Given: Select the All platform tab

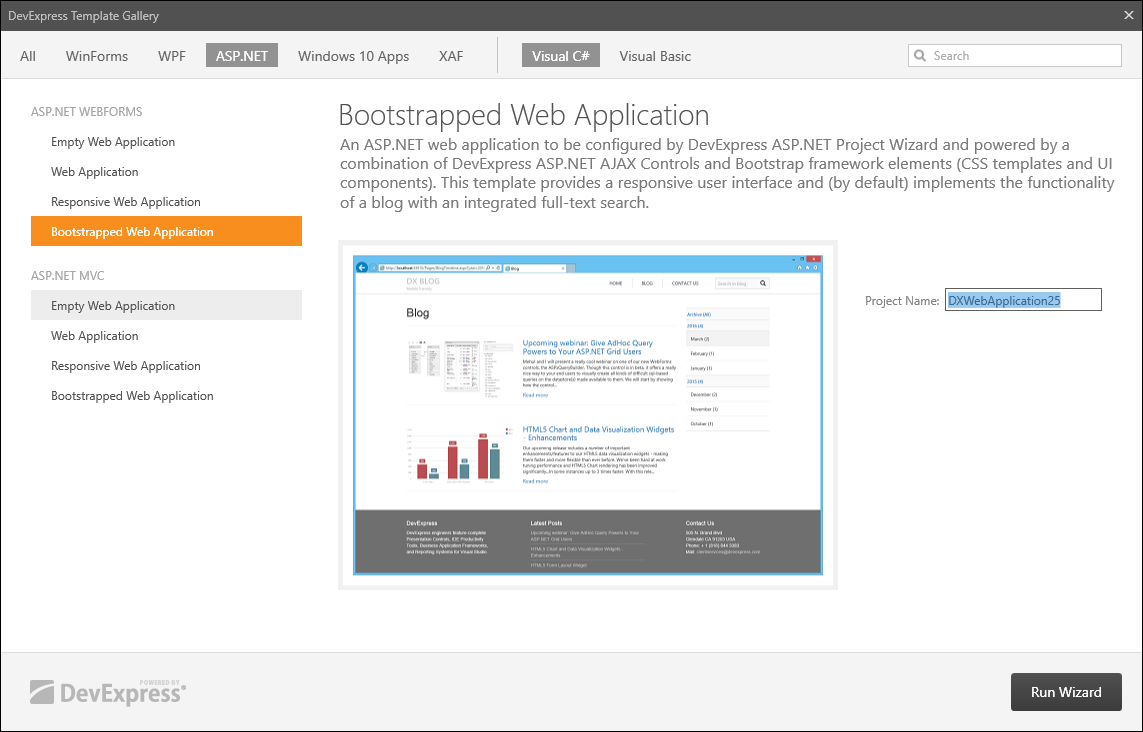Looking at the screenshot, I should [x=28, y=56].
